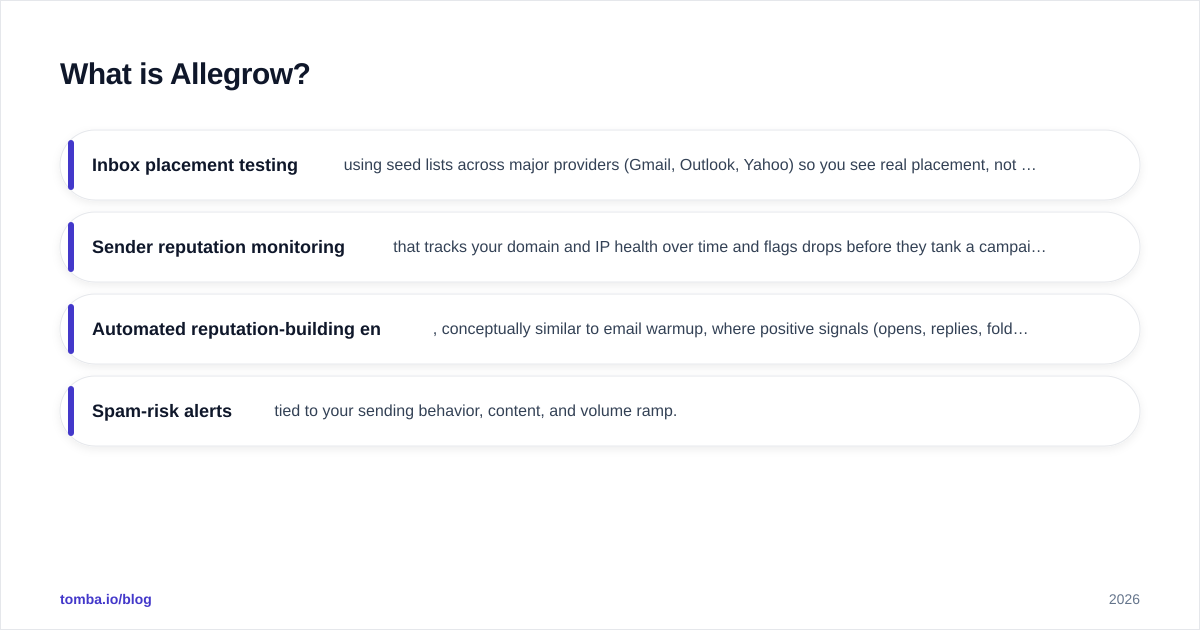Click the Sender reputation monitoring title
Screen dimensions: 1200x630
[x=218, y=247]
